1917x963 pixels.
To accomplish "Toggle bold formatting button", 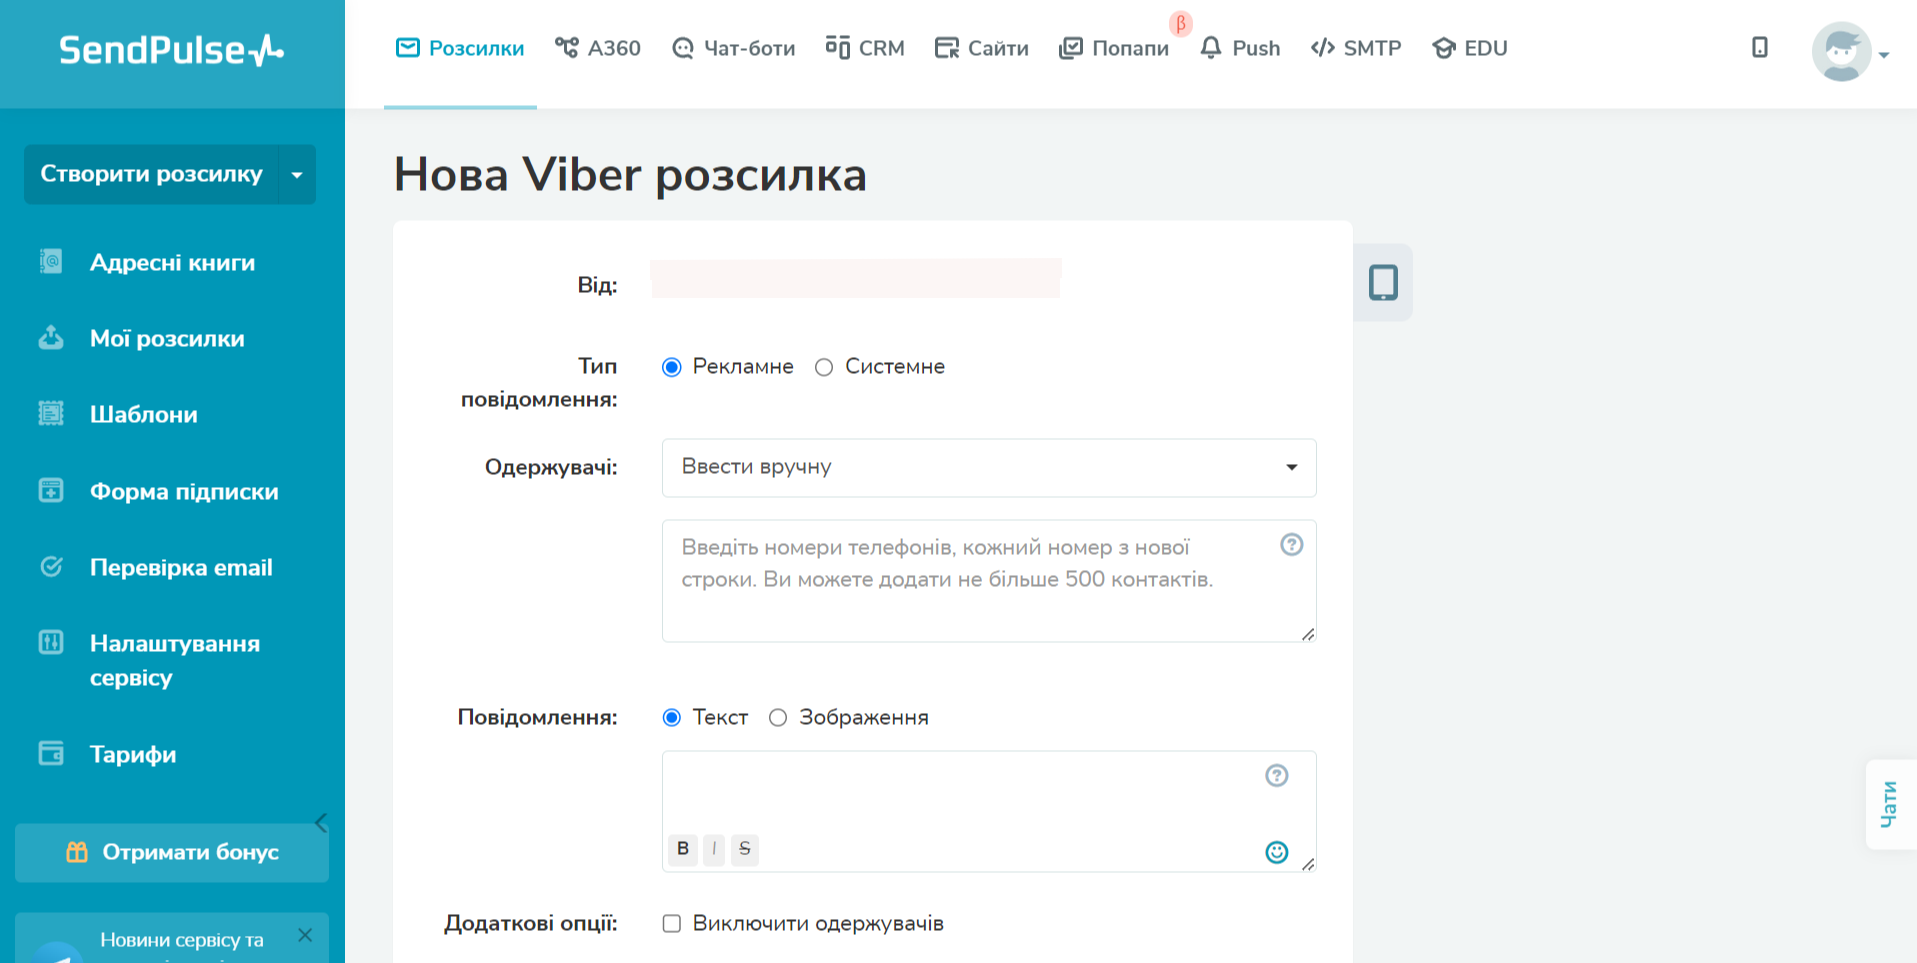I will click(x=683, y=849).
